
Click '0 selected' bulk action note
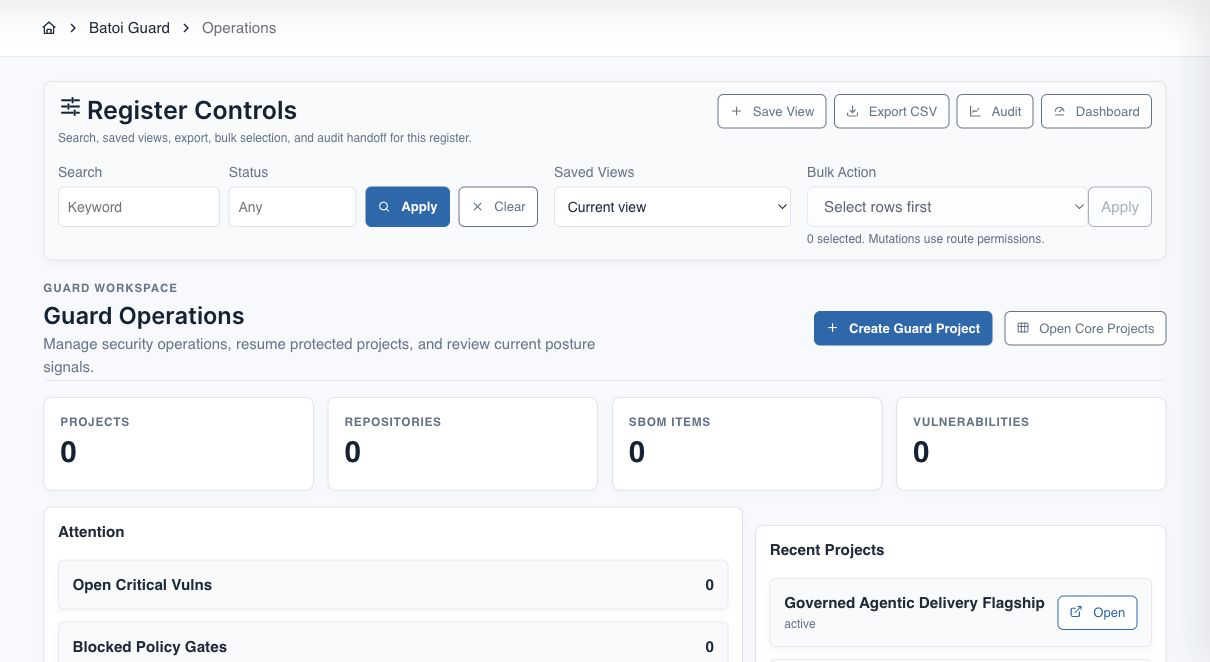[925, 239]
